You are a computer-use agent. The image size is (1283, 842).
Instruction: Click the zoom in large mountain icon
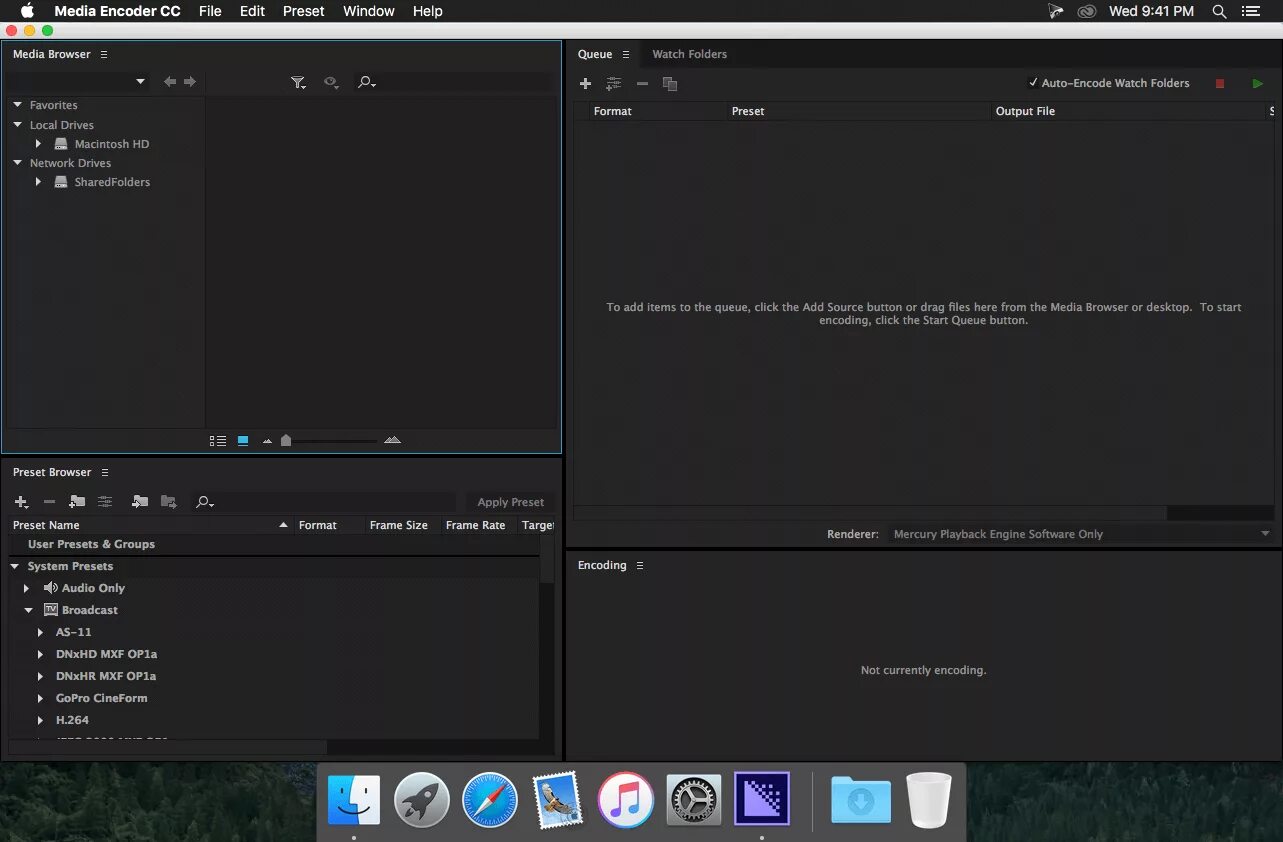[393, 440]
